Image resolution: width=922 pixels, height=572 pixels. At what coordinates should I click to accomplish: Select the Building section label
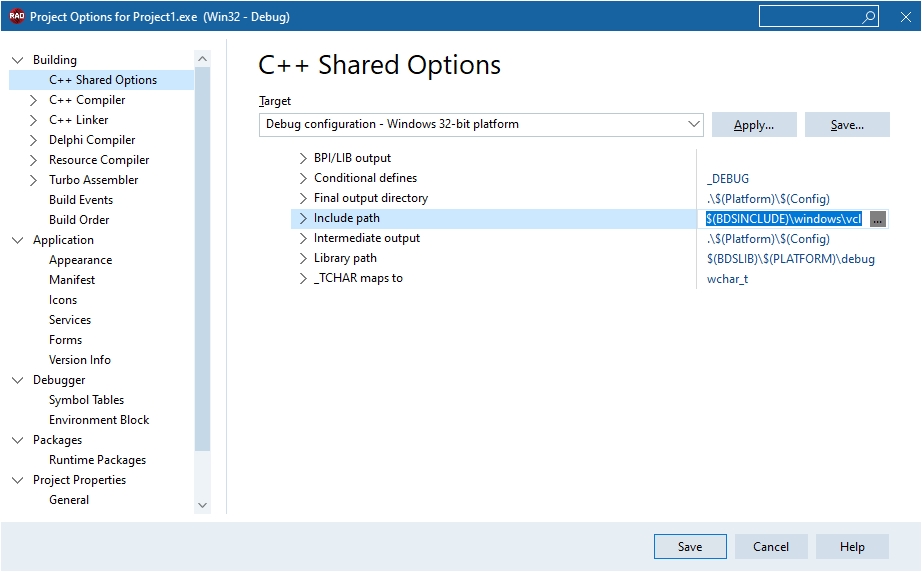click(55, 60)
